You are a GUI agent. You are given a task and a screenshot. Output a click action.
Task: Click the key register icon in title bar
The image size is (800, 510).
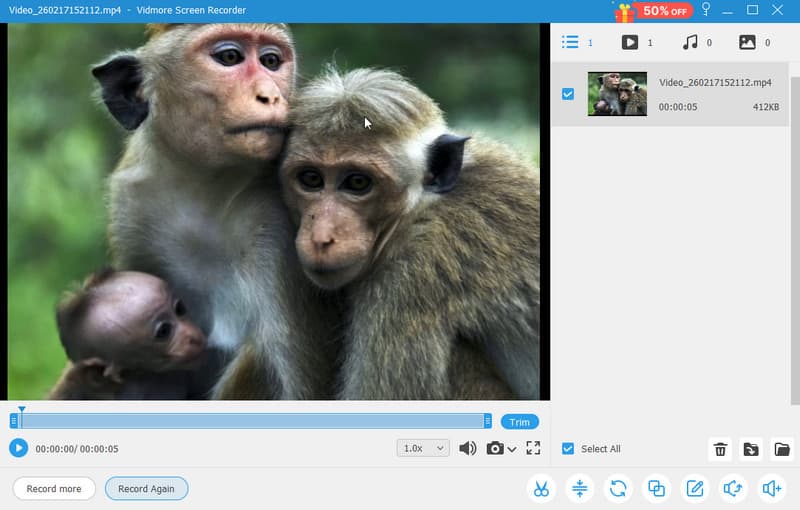(x=706, y=9)
